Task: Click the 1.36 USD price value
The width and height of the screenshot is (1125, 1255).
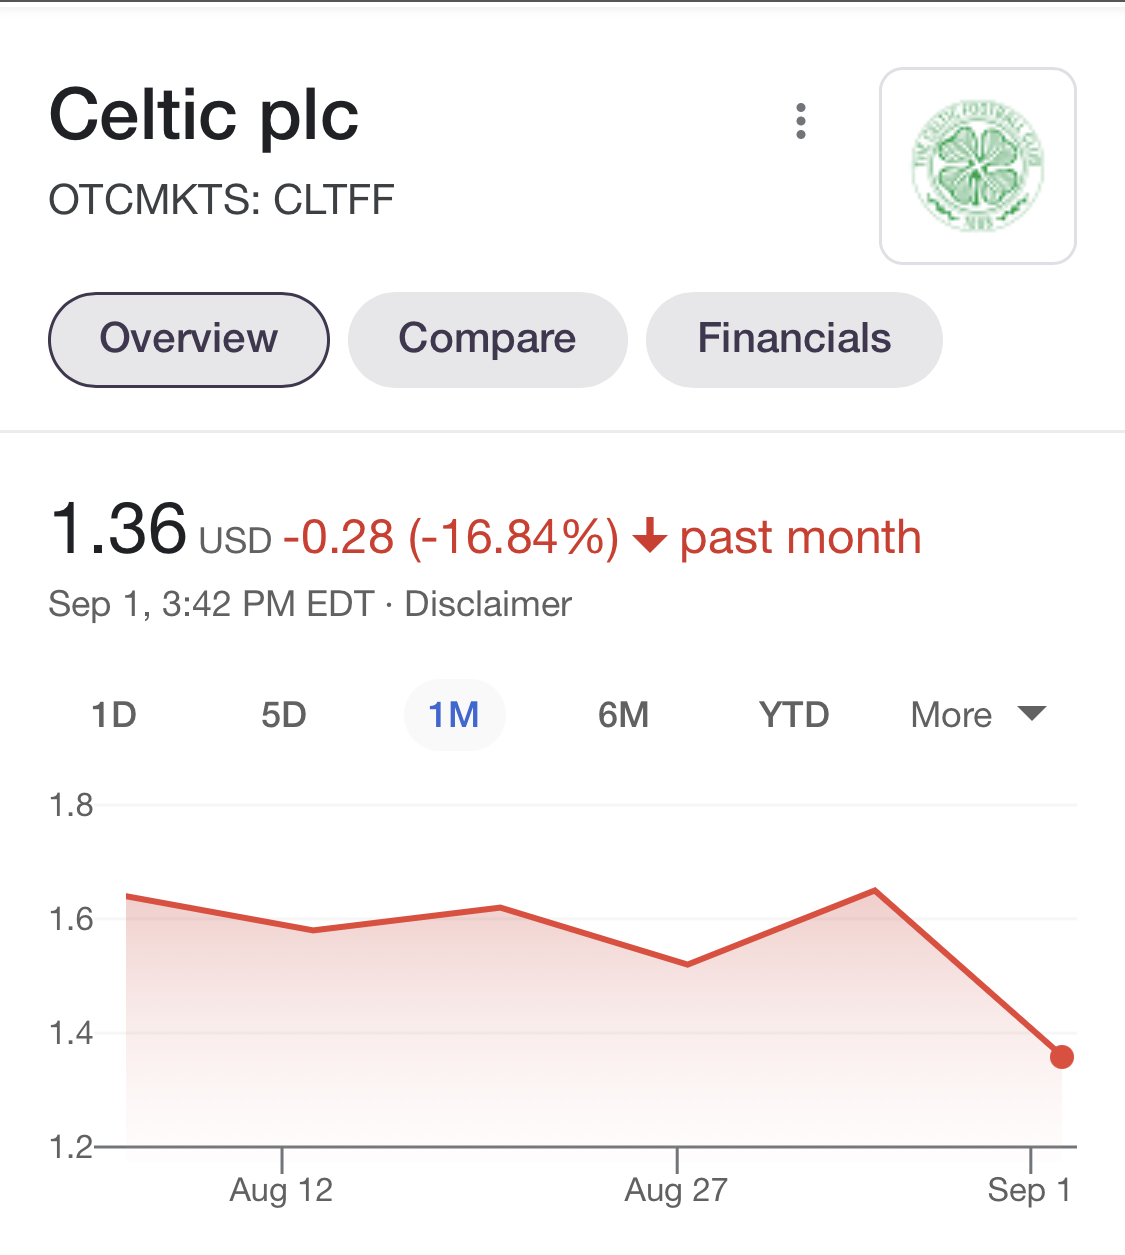Action: pos(160,530)
